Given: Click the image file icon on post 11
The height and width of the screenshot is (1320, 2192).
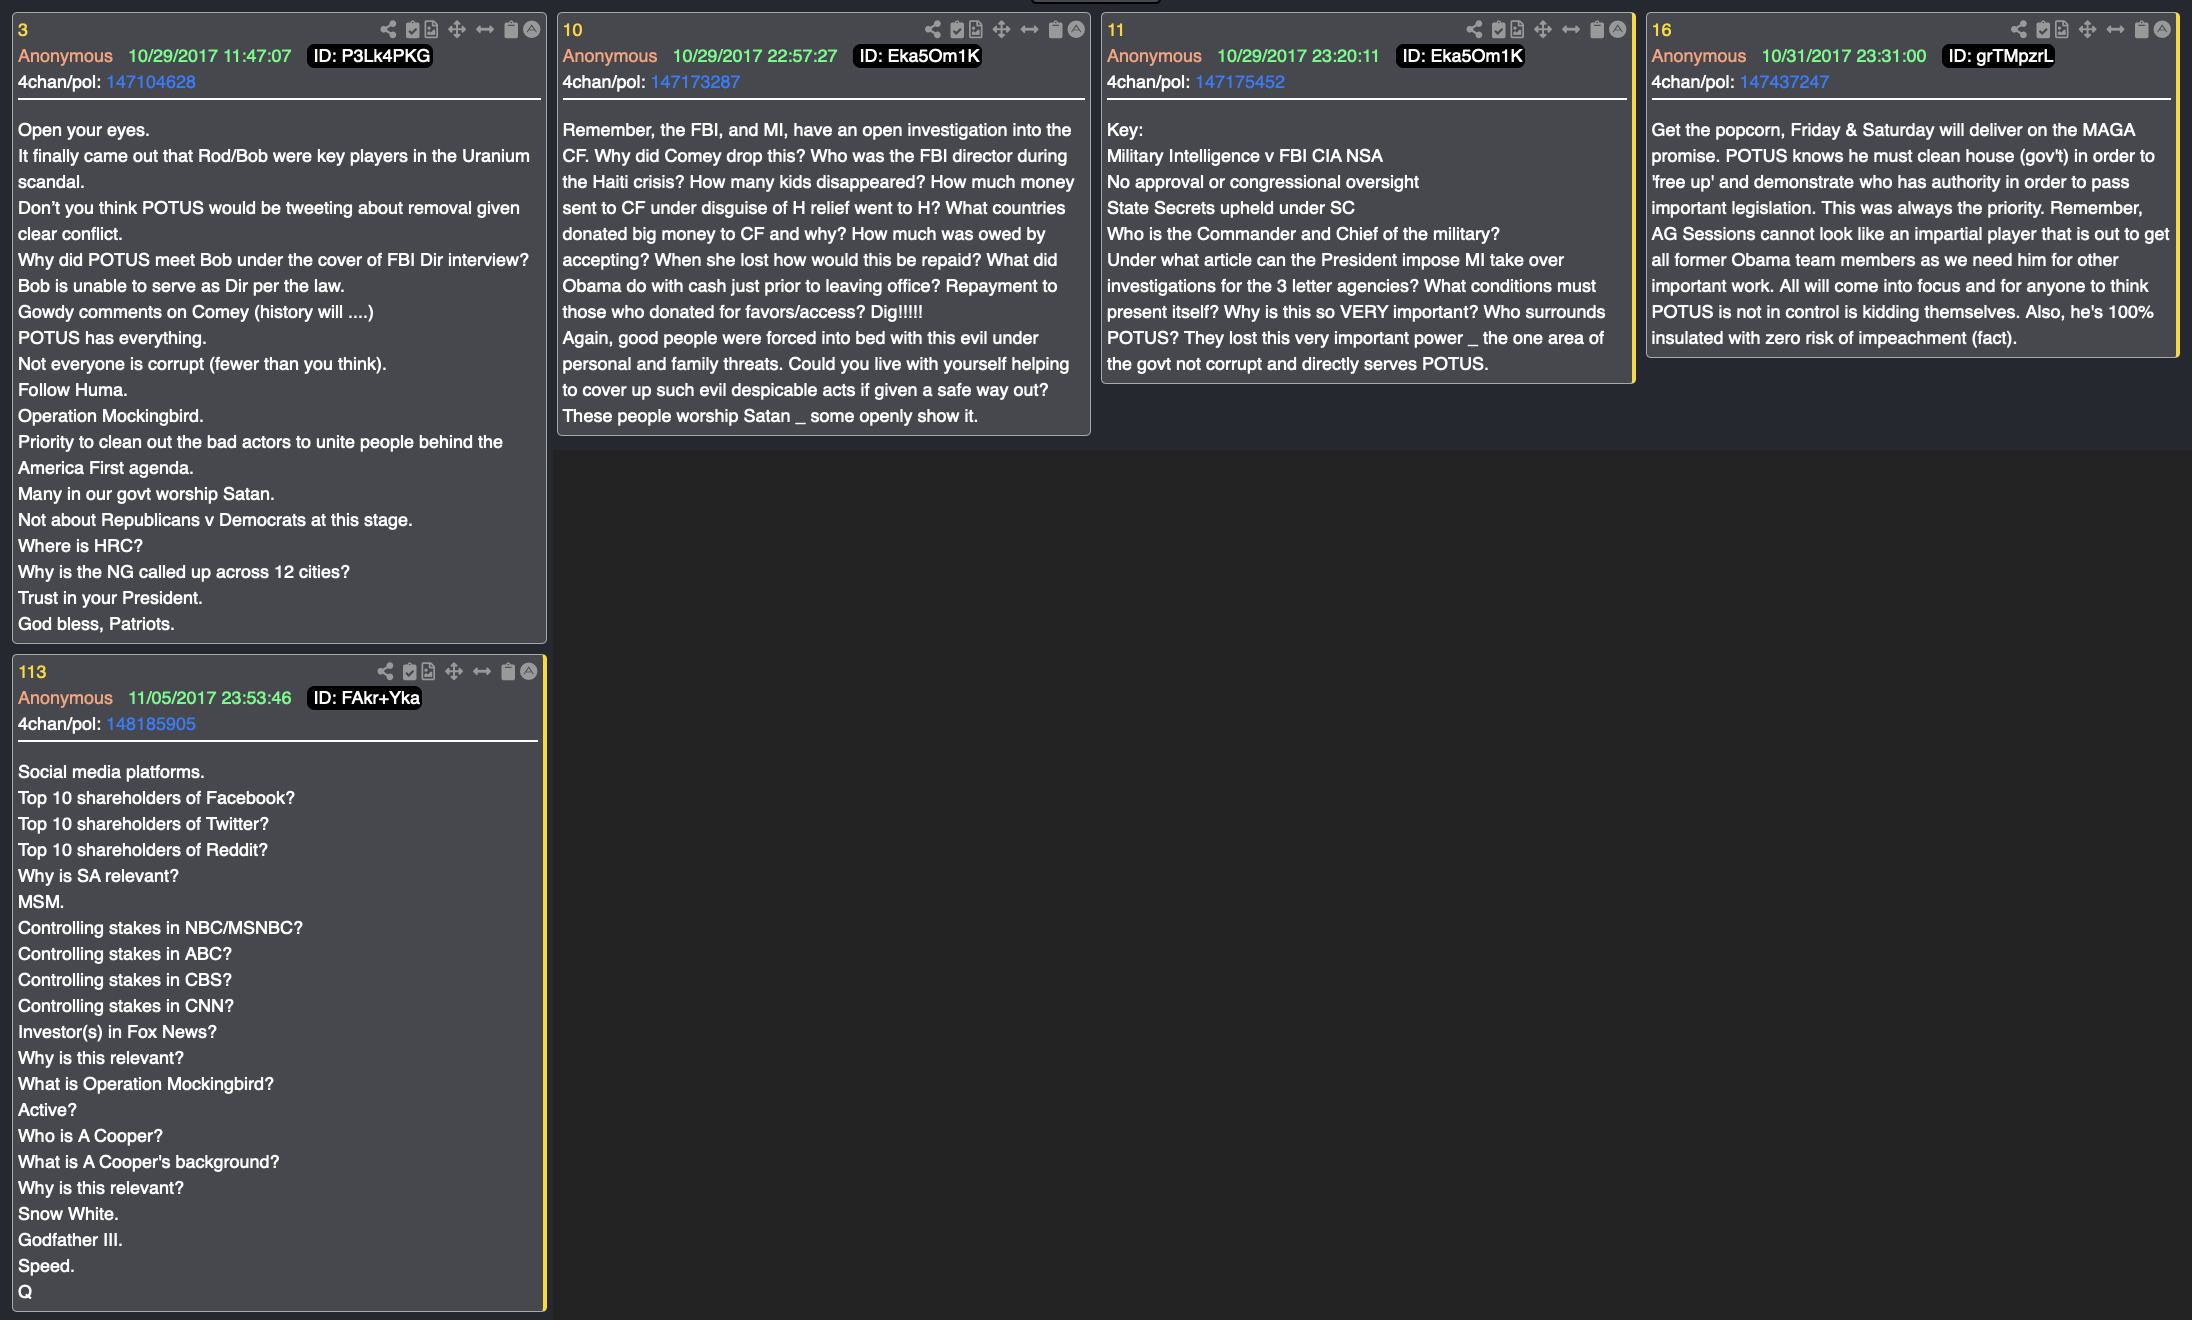Looking at the screenshot, I should (1517, 30).
